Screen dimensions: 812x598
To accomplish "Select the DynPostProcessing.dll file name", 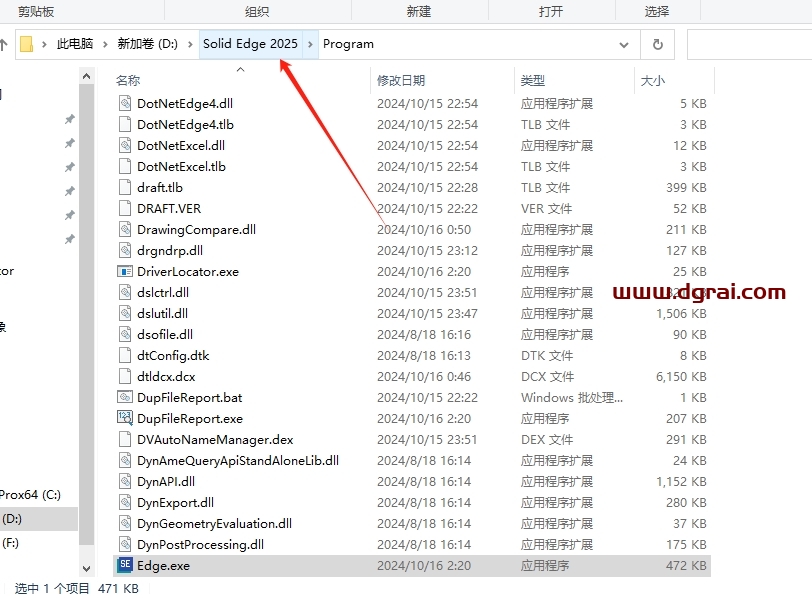I will pos(200,545).
